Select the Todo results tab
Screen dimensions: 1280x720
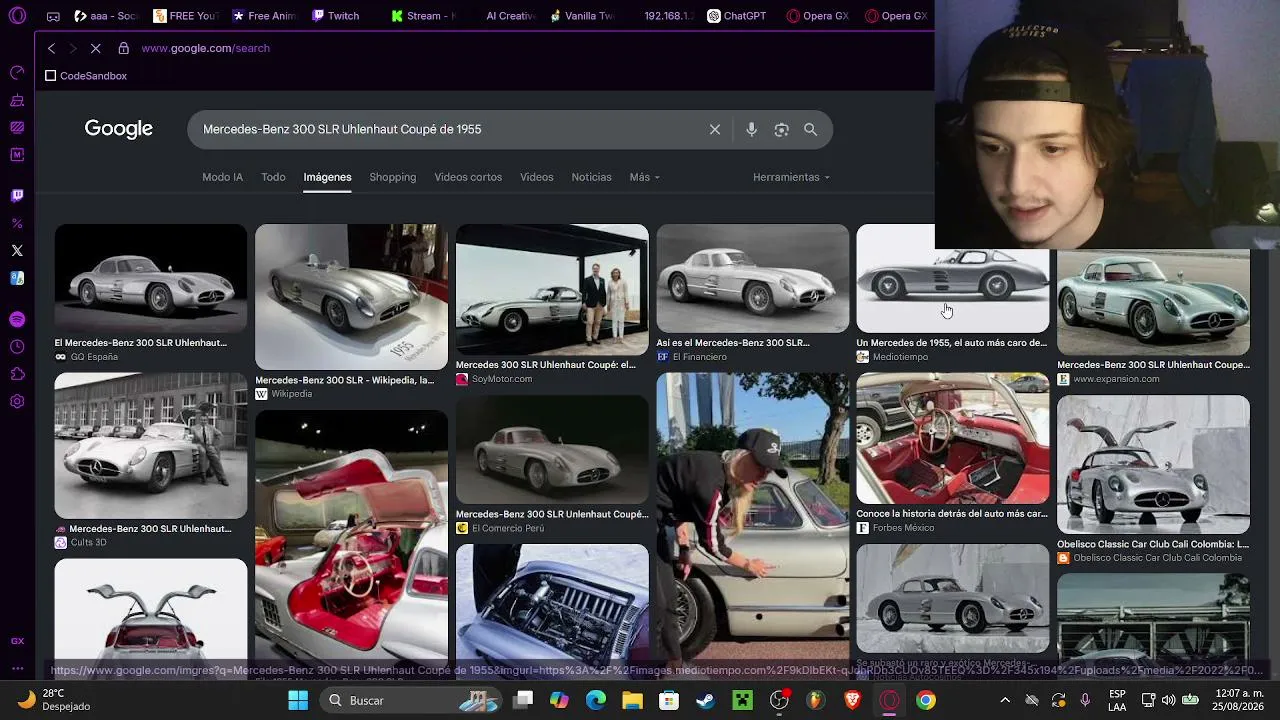pos(273,177)
